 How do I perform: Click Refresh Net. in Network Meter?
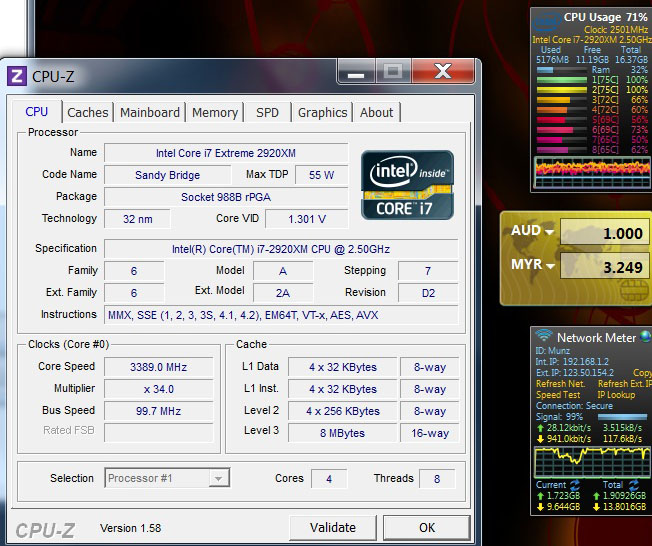[x=561, y=383]
